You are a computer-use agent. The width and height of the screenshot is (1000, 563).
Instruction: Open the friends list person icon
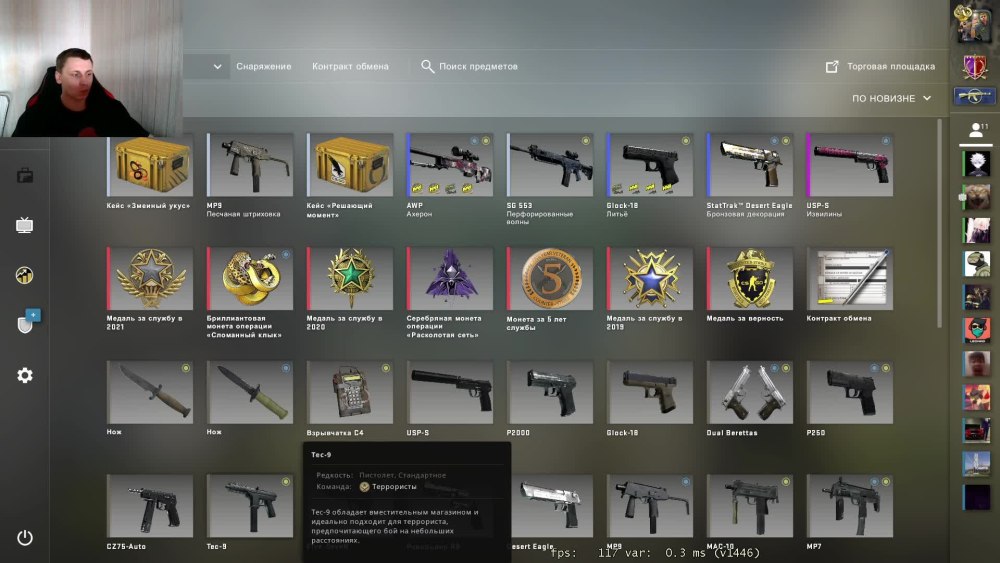976,131
